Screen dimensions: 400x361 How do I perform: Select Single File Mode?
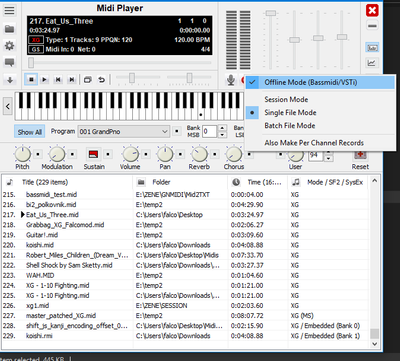coord(320,113)
